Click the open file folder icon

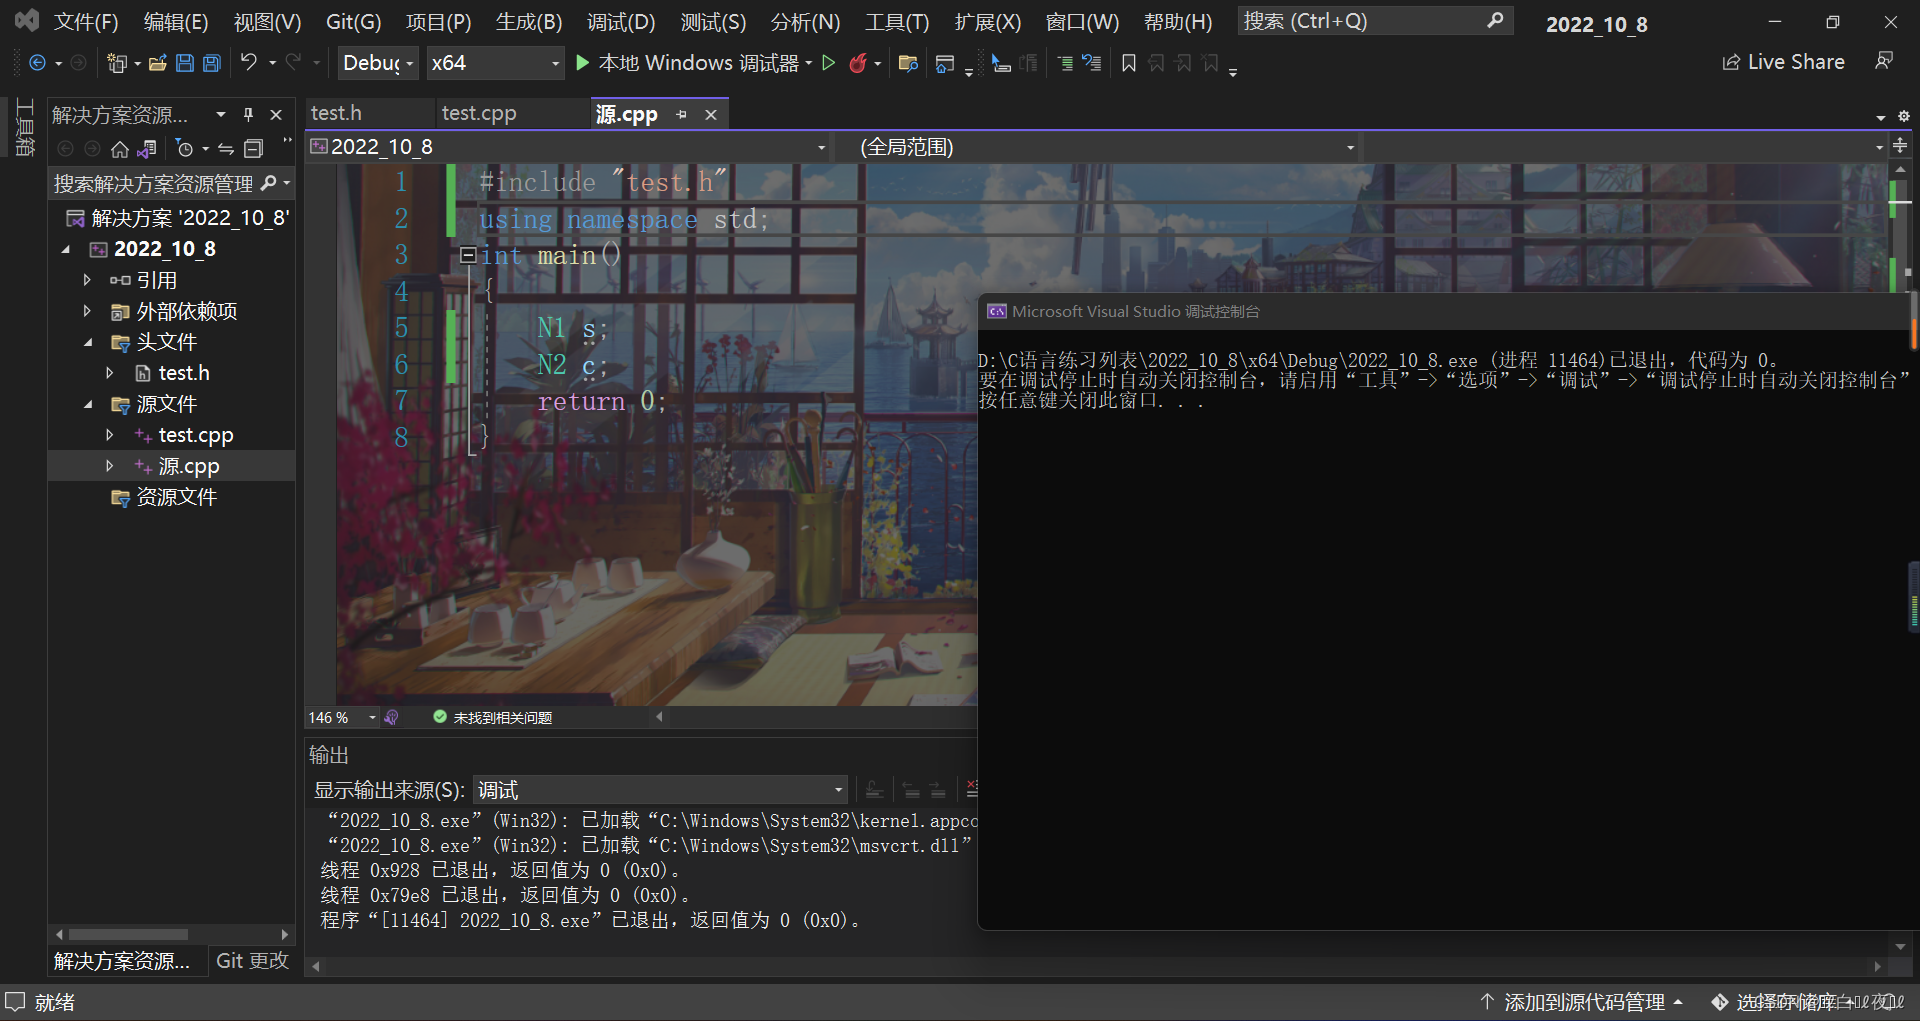pyautogui.click(x=157, y=63)
